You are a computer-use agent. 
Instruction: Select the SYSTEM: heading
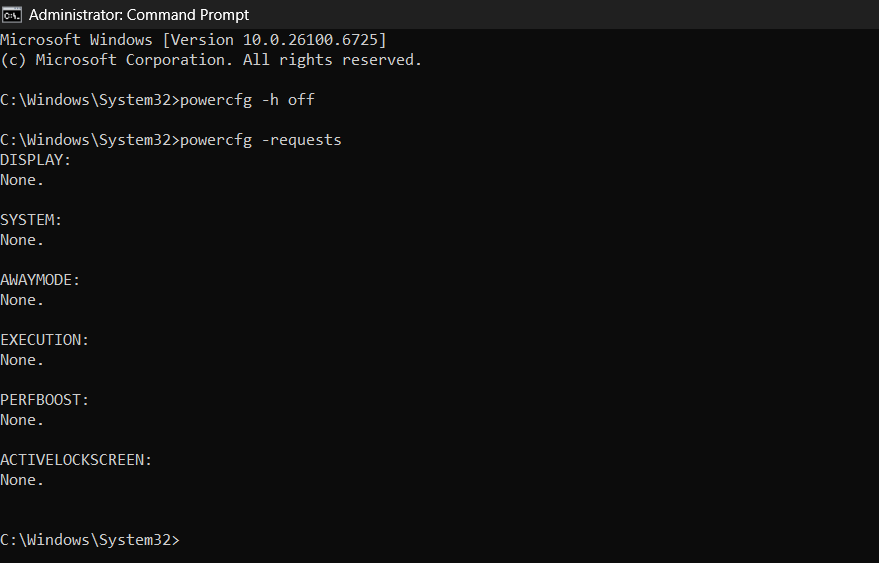[31, 220]
